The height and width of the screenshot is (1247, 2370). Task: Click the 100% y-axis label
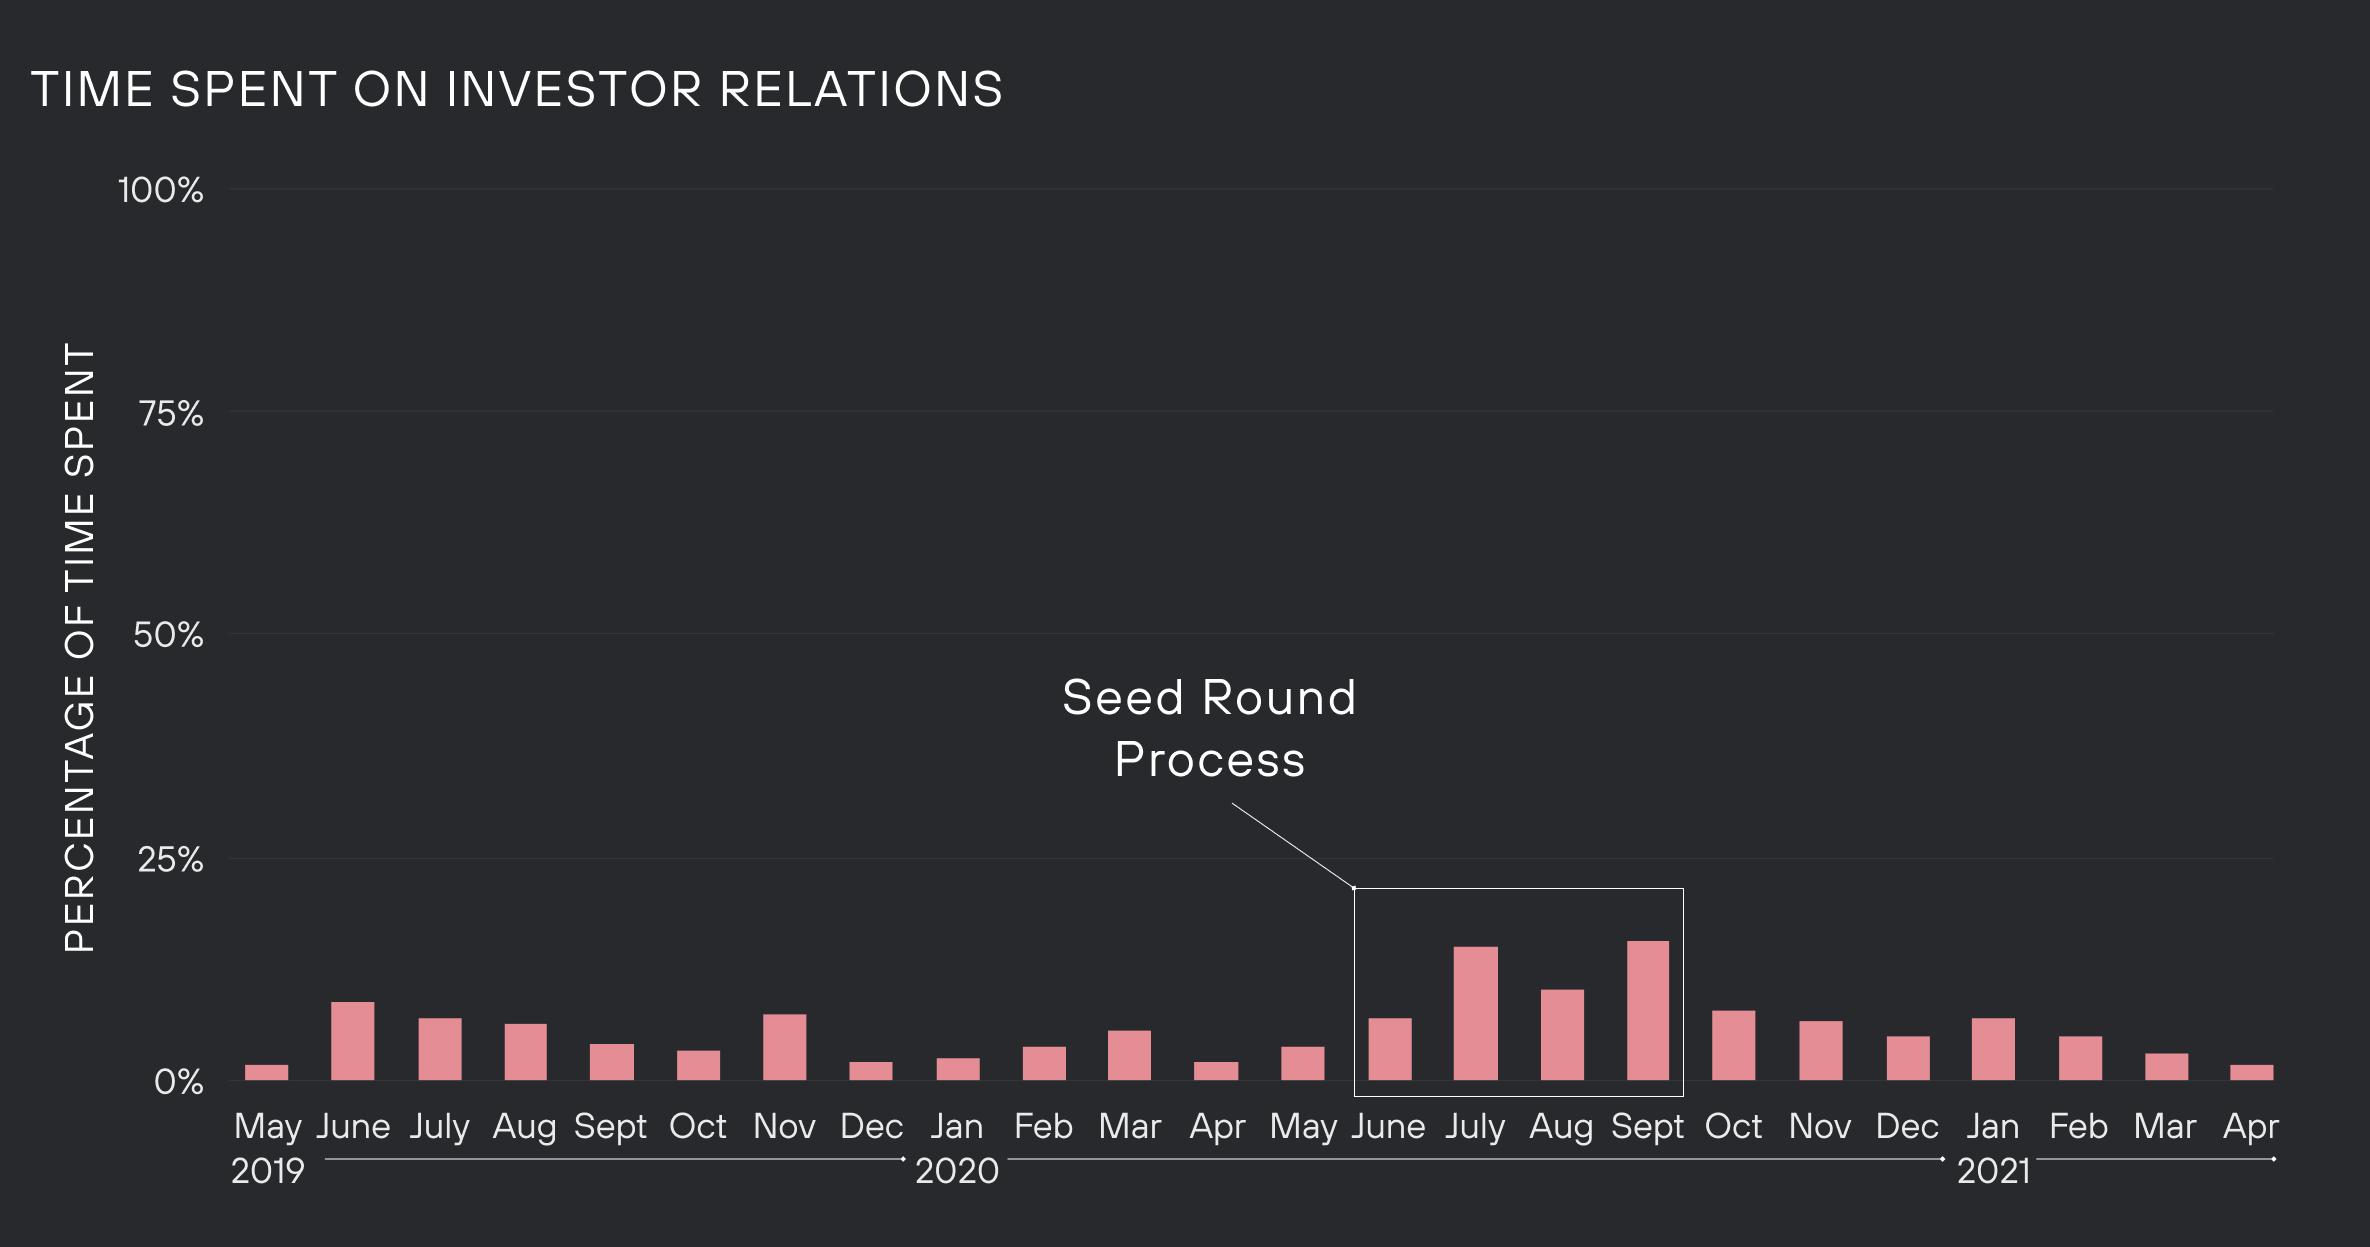161,190
